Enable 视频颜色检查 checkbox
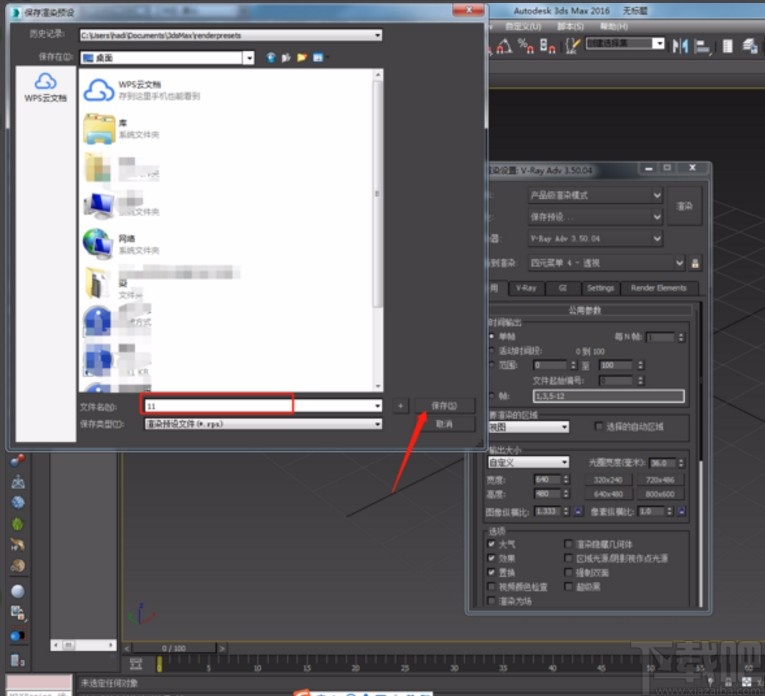The image size is (765, 696). pyautogui.click(x=492, y=586)
